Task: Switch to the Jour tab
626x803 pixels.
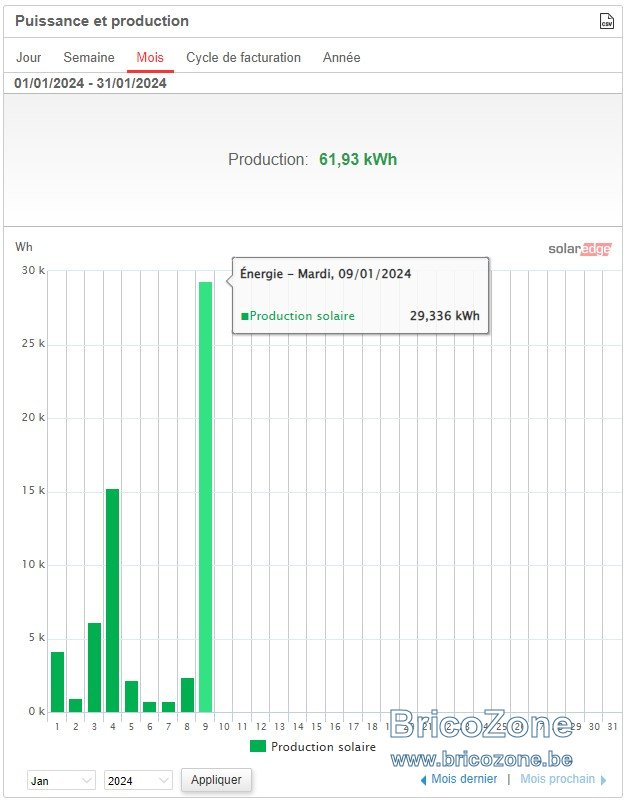Action: (x=29, y=57)
